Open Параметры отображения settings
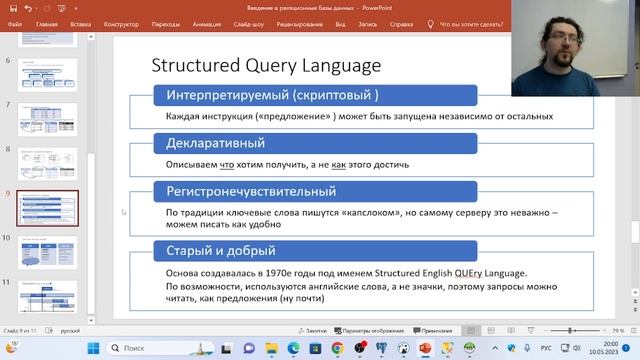Image resolution: width=640 pixels, height=360 pixels. [369, 331]
